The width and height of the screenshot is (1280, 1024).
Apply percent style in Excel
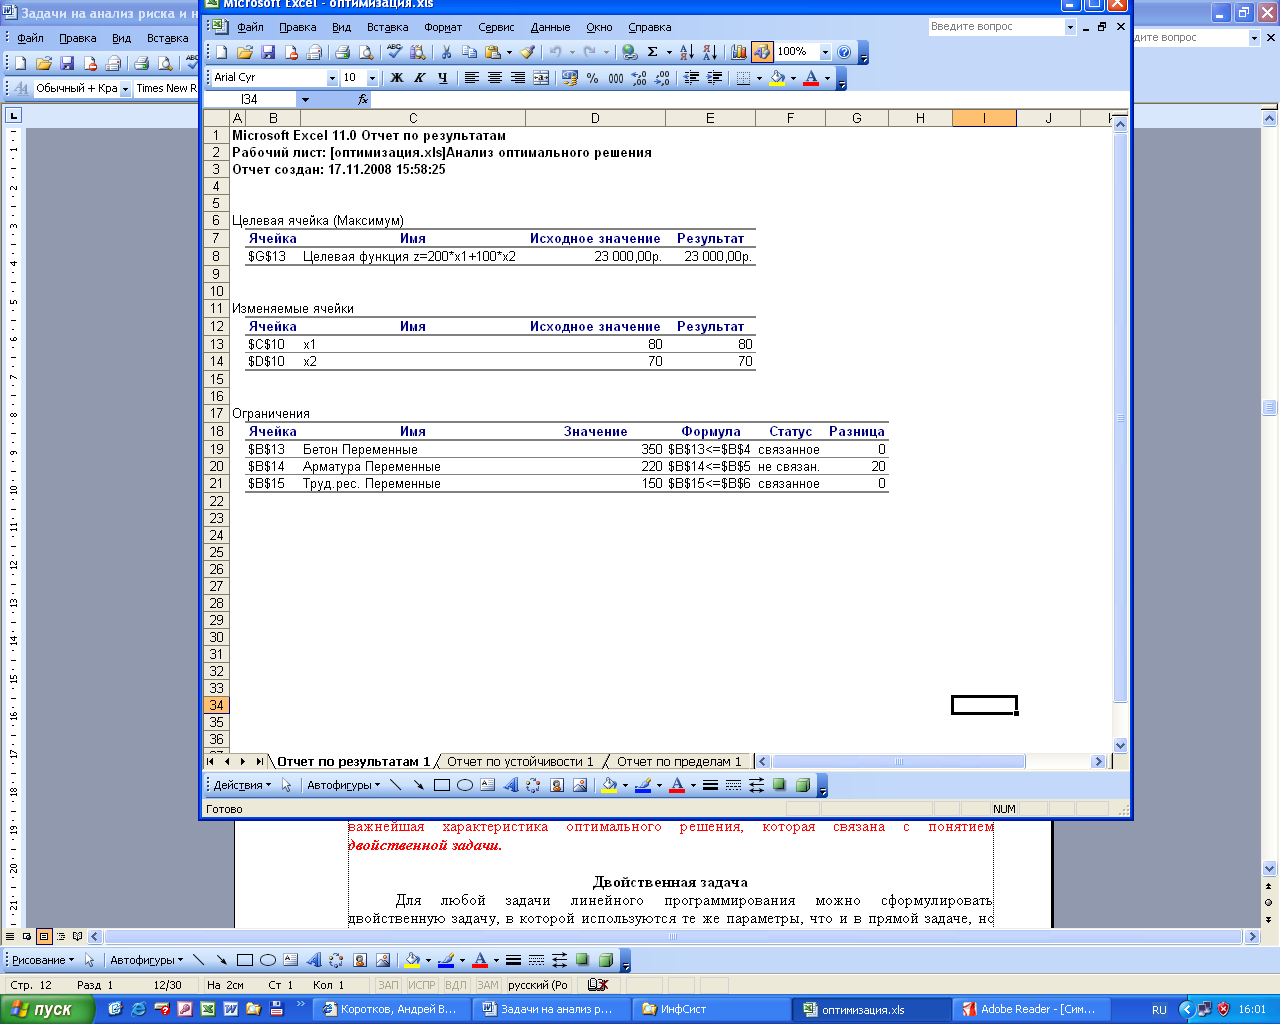click(593, 78)
